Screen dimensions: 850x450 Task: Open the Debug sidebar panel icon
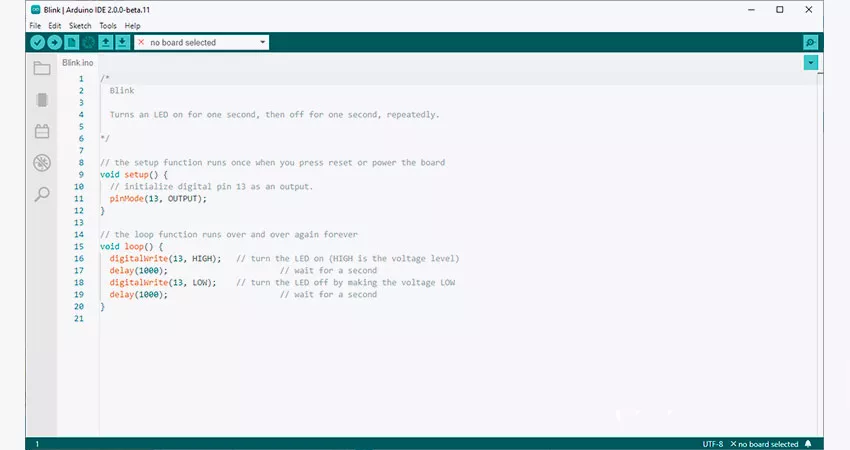42,163
